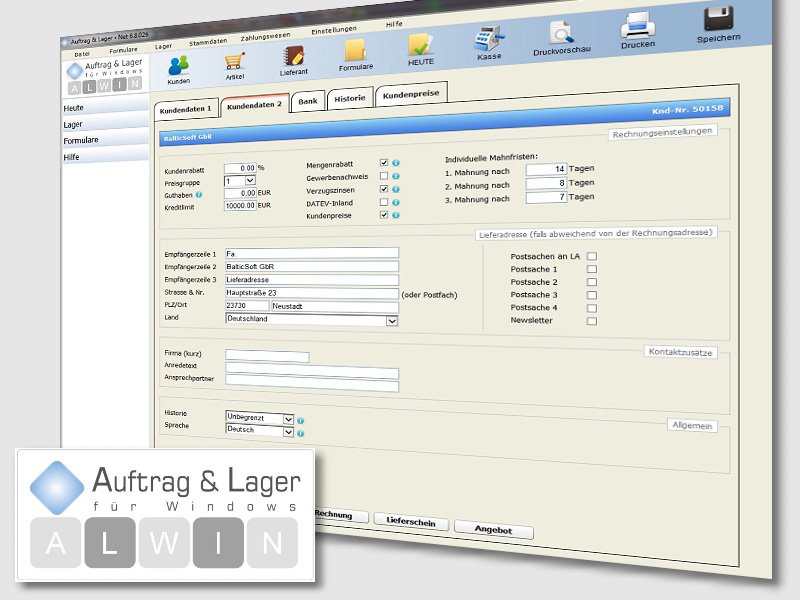Image resolution: width=800 pixels, height=600 pixels.
Task: Click the Kreditlimit field showing 10000.00
Action: (240, 206)
